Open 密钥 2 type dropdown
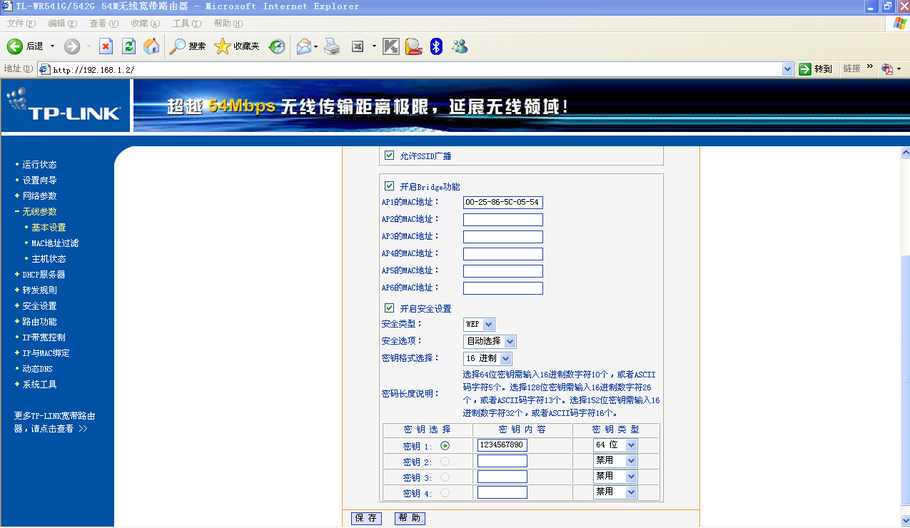Screen dimensions: 910x528 [615, 461]
